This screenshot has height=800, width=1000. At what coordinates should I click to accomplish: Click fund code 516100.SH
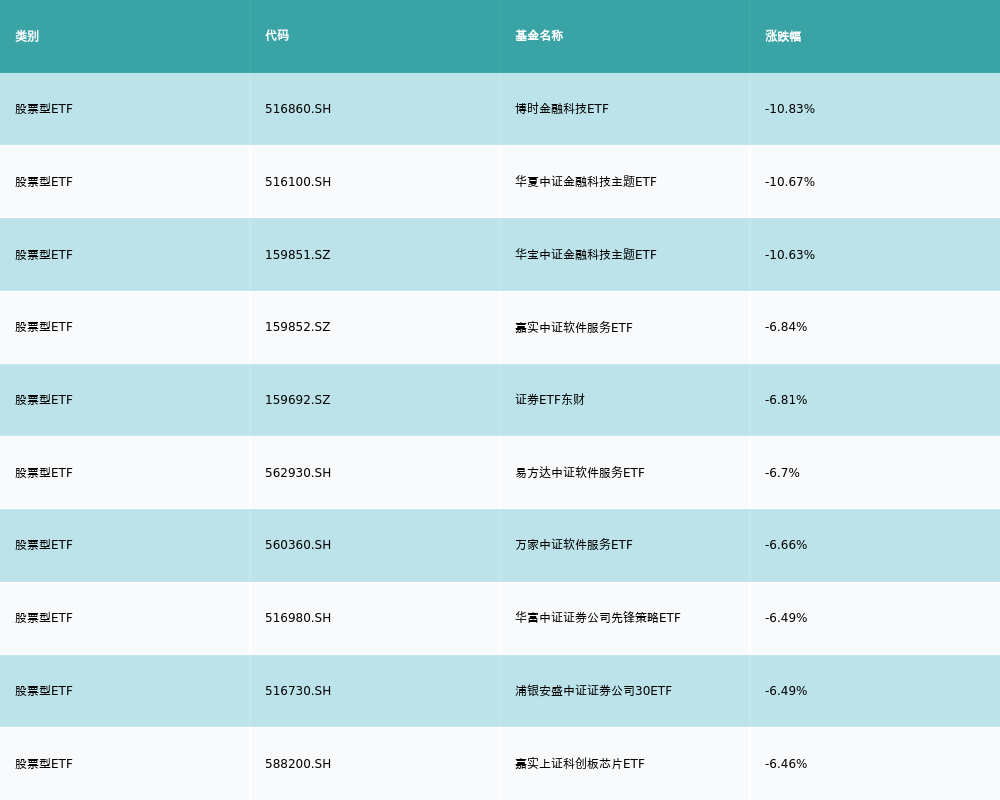298,182
